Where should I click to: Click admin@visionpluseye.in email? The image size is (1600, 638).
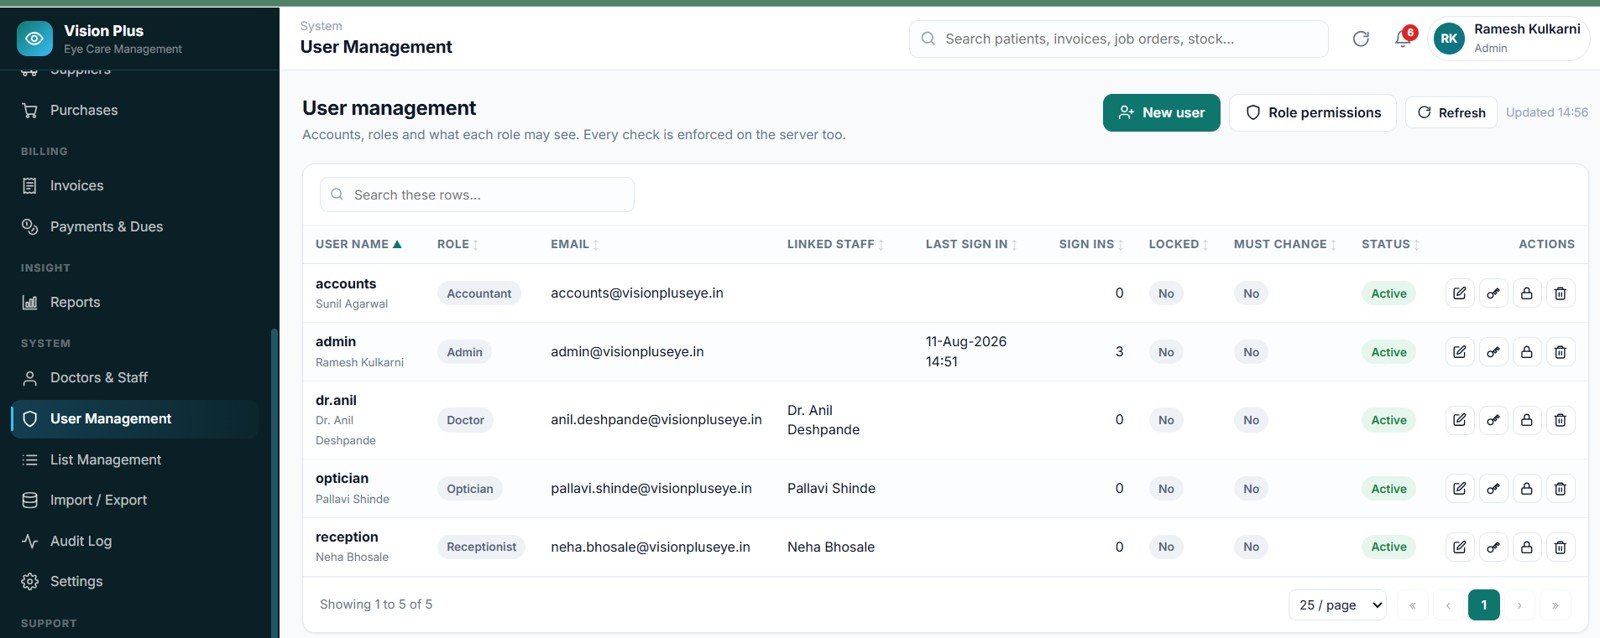click(627, 352)
